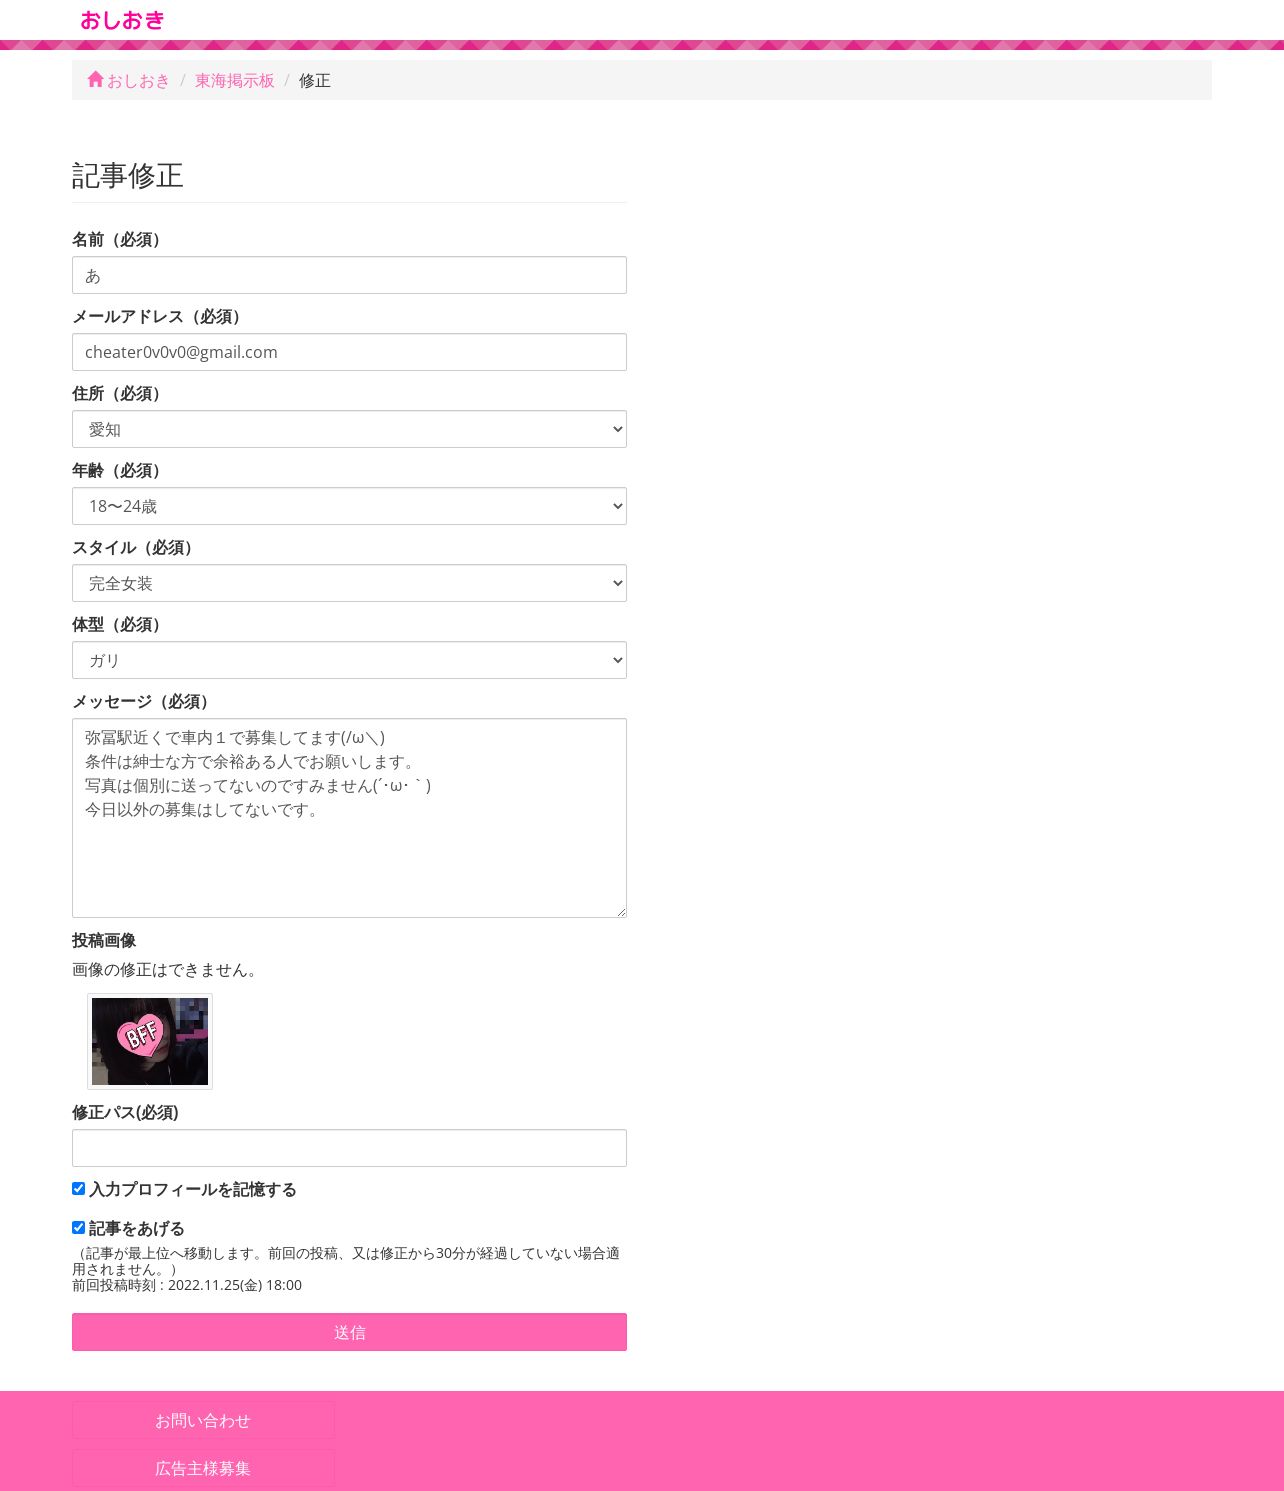1284x1491 pixels.
Task: Expand the スタイル dropdown
Action: pyautogui.click(x=349, y=583)
